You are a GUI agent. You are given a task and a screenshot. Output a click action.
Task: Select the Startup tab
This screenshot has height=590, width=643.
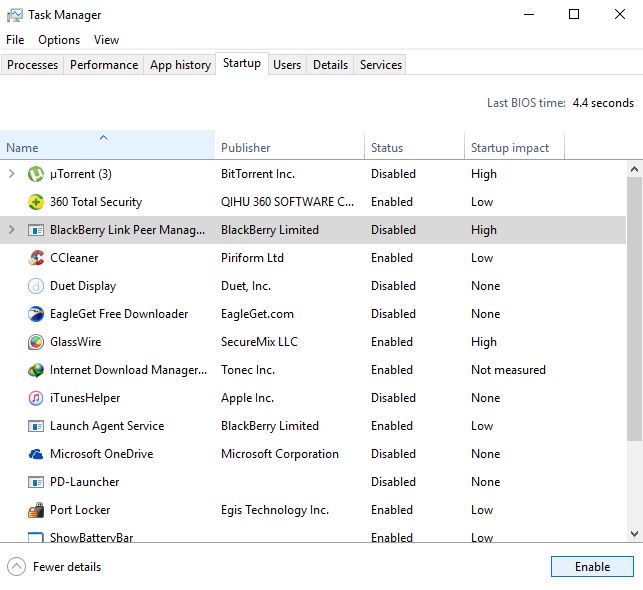242,63
